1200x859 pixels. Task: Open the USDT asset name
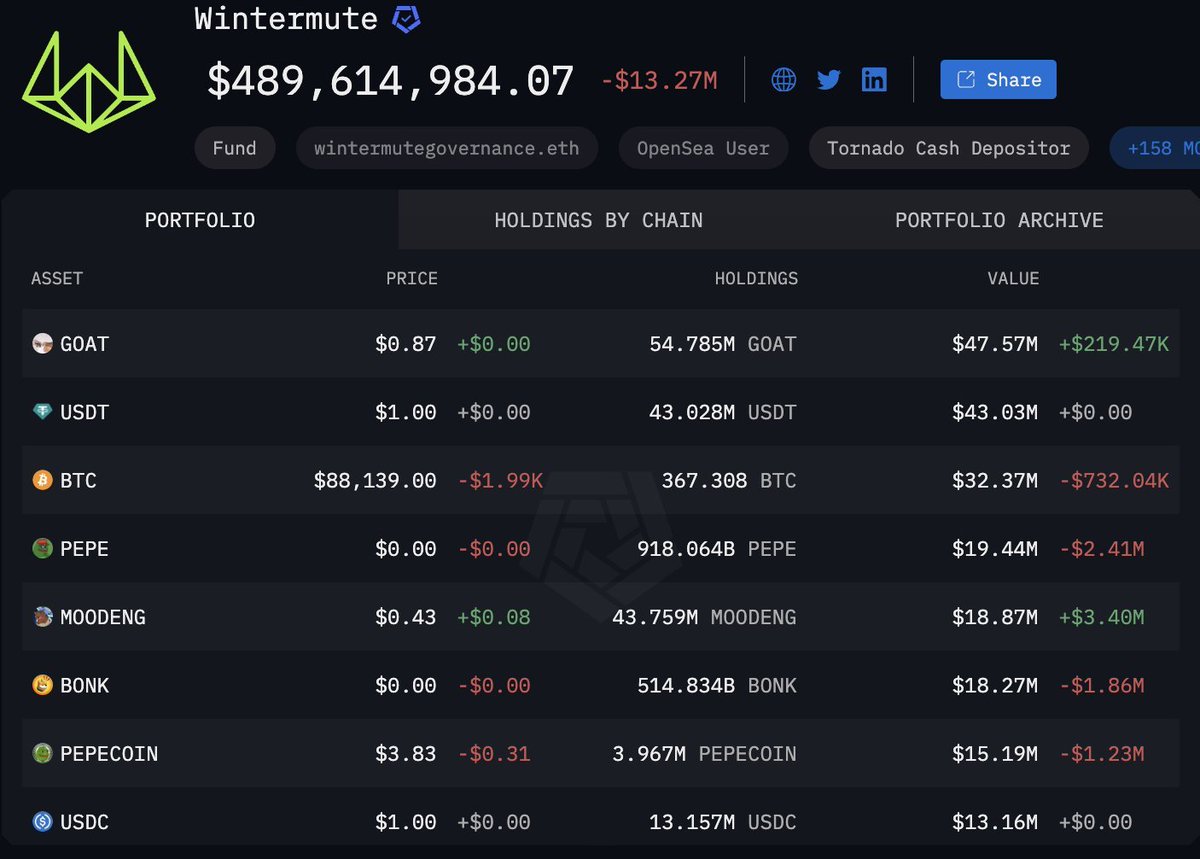coord(84,412)
